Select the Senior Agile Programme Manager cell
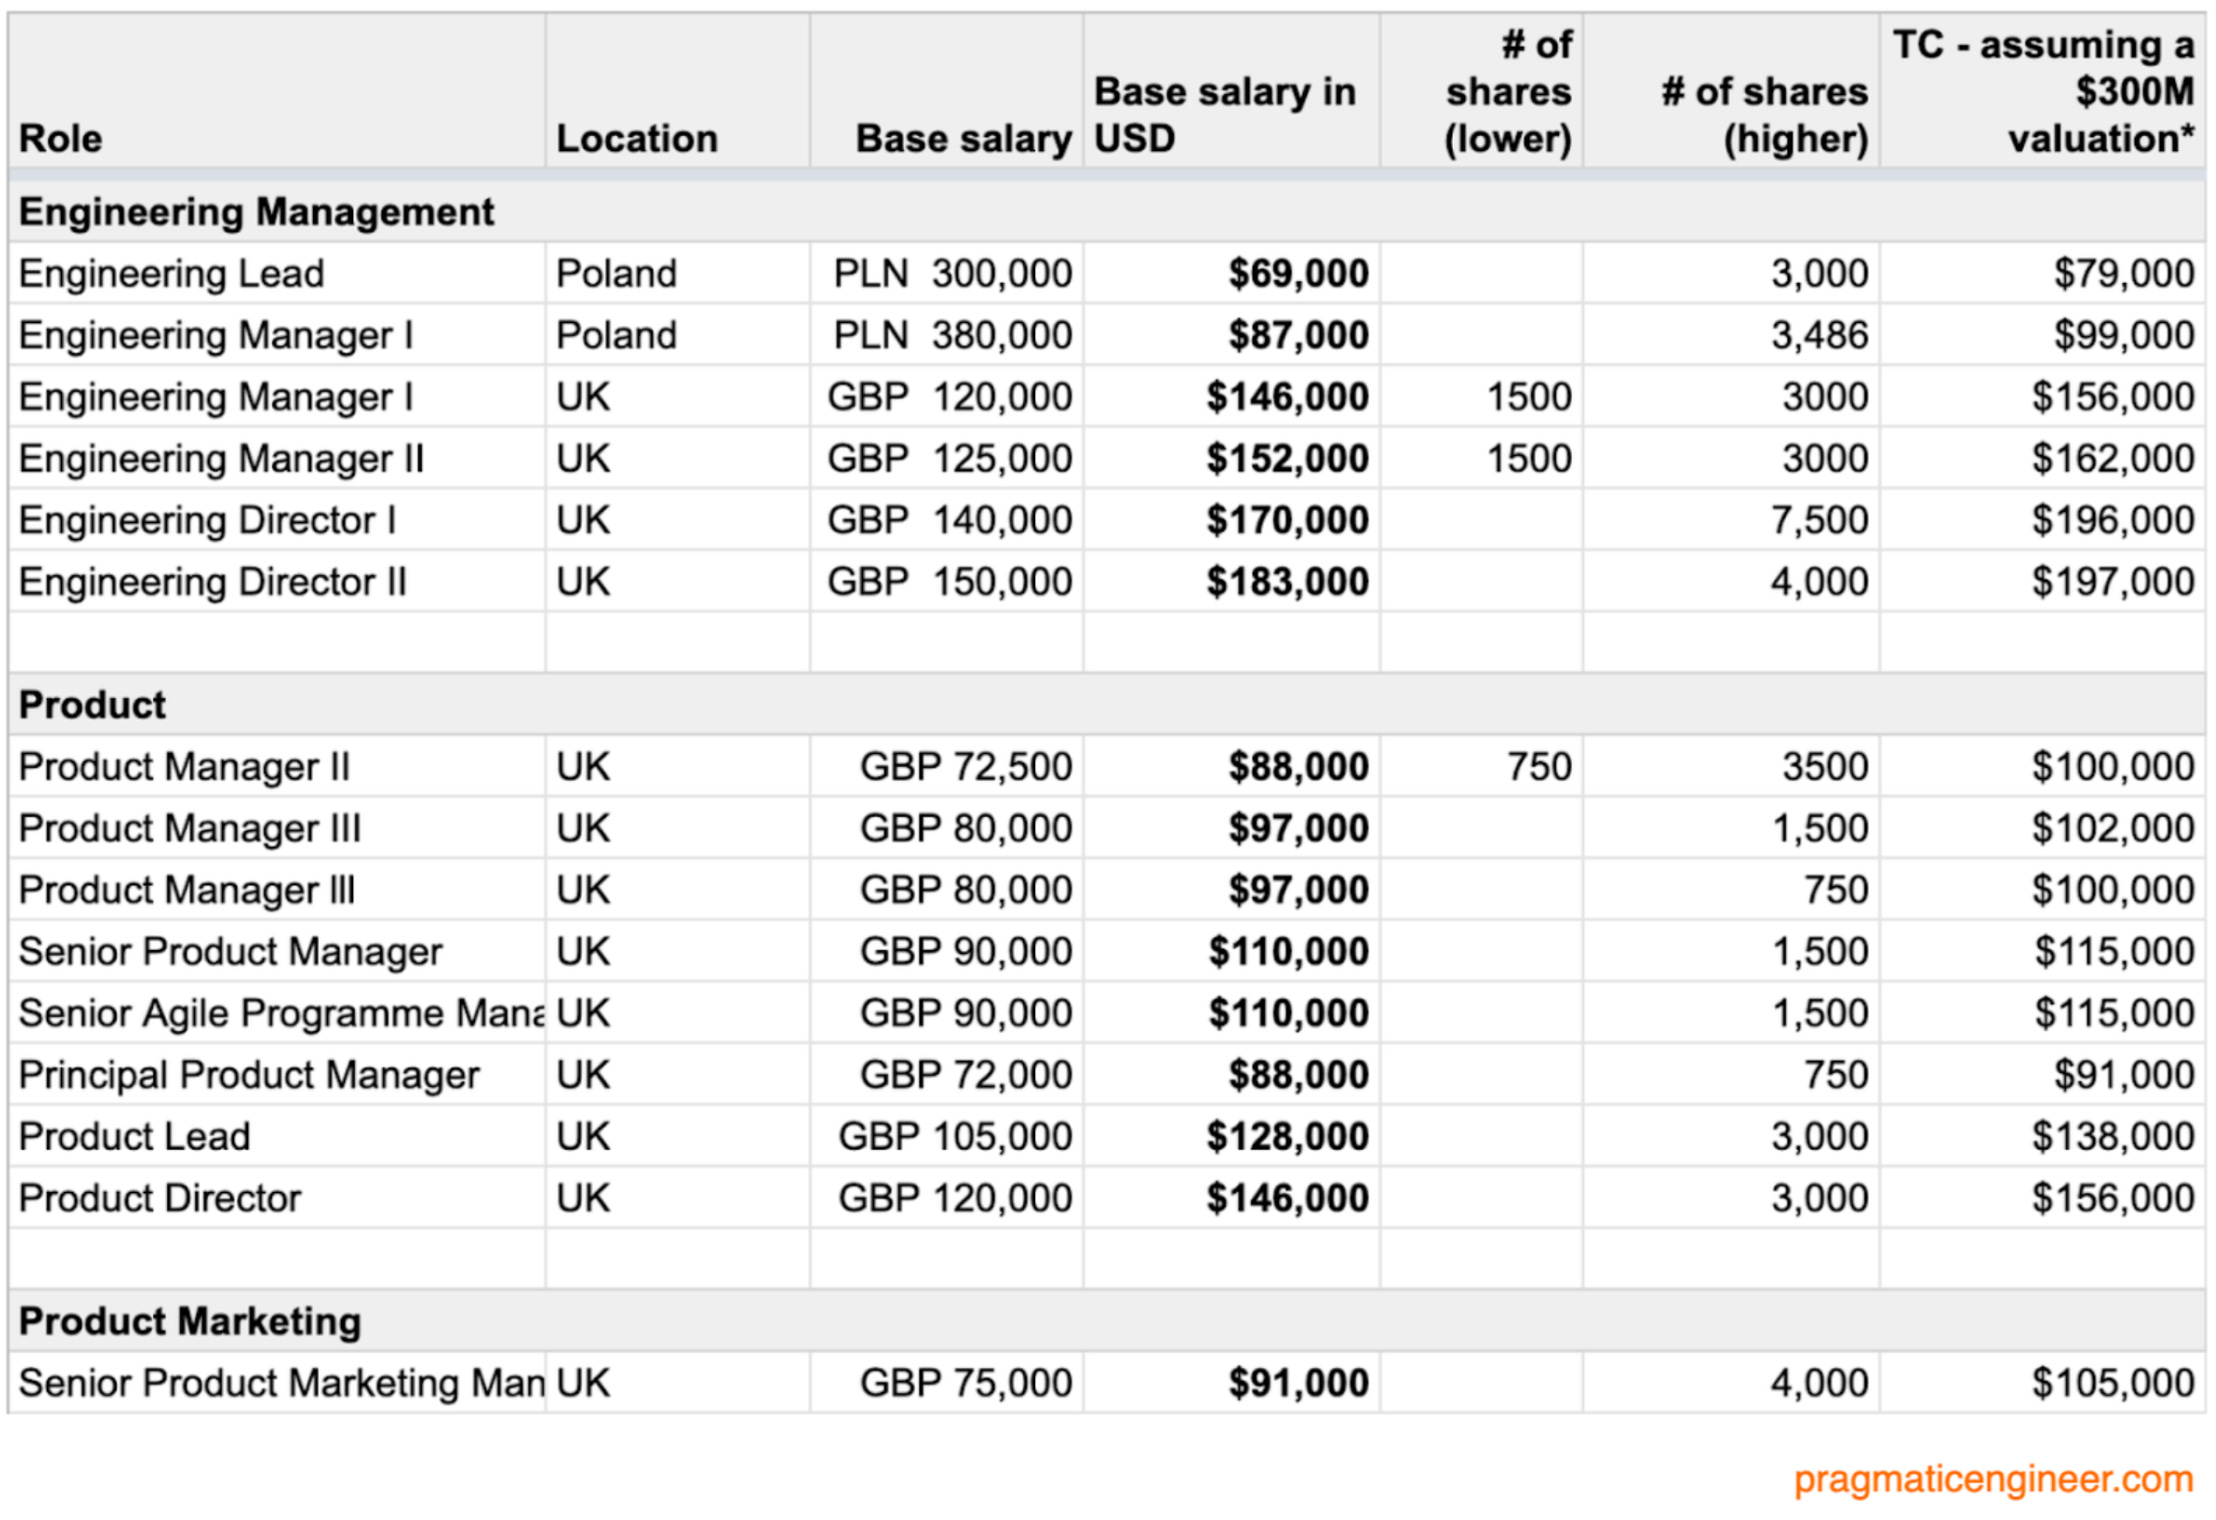 click(x=280, y=1013)
